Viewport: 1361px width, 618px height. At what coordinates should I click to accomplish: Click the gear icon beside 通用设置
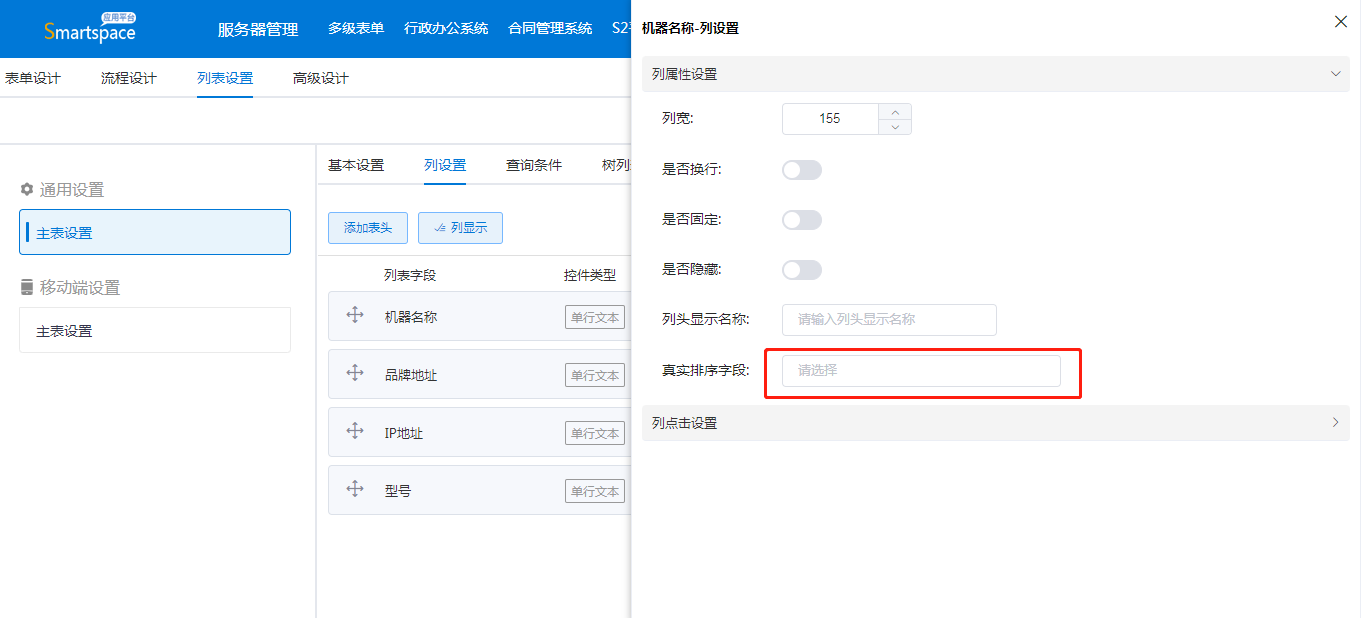tap(27, 189)
